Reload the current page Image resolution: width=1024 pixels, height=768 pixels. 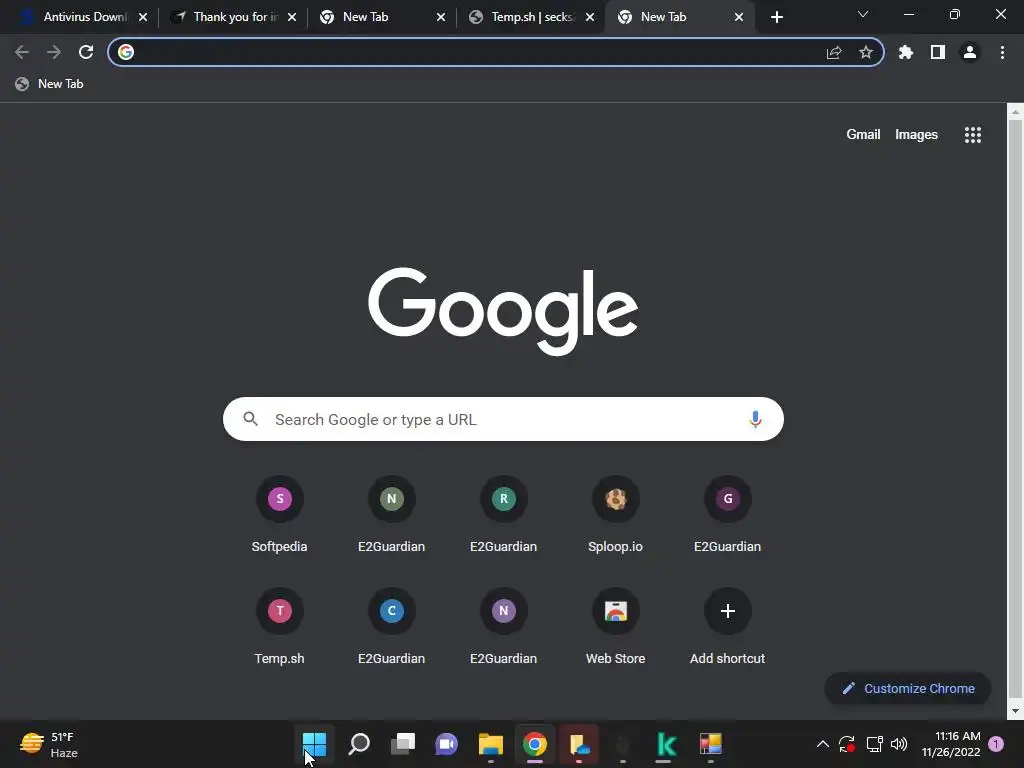click(86, 52)
